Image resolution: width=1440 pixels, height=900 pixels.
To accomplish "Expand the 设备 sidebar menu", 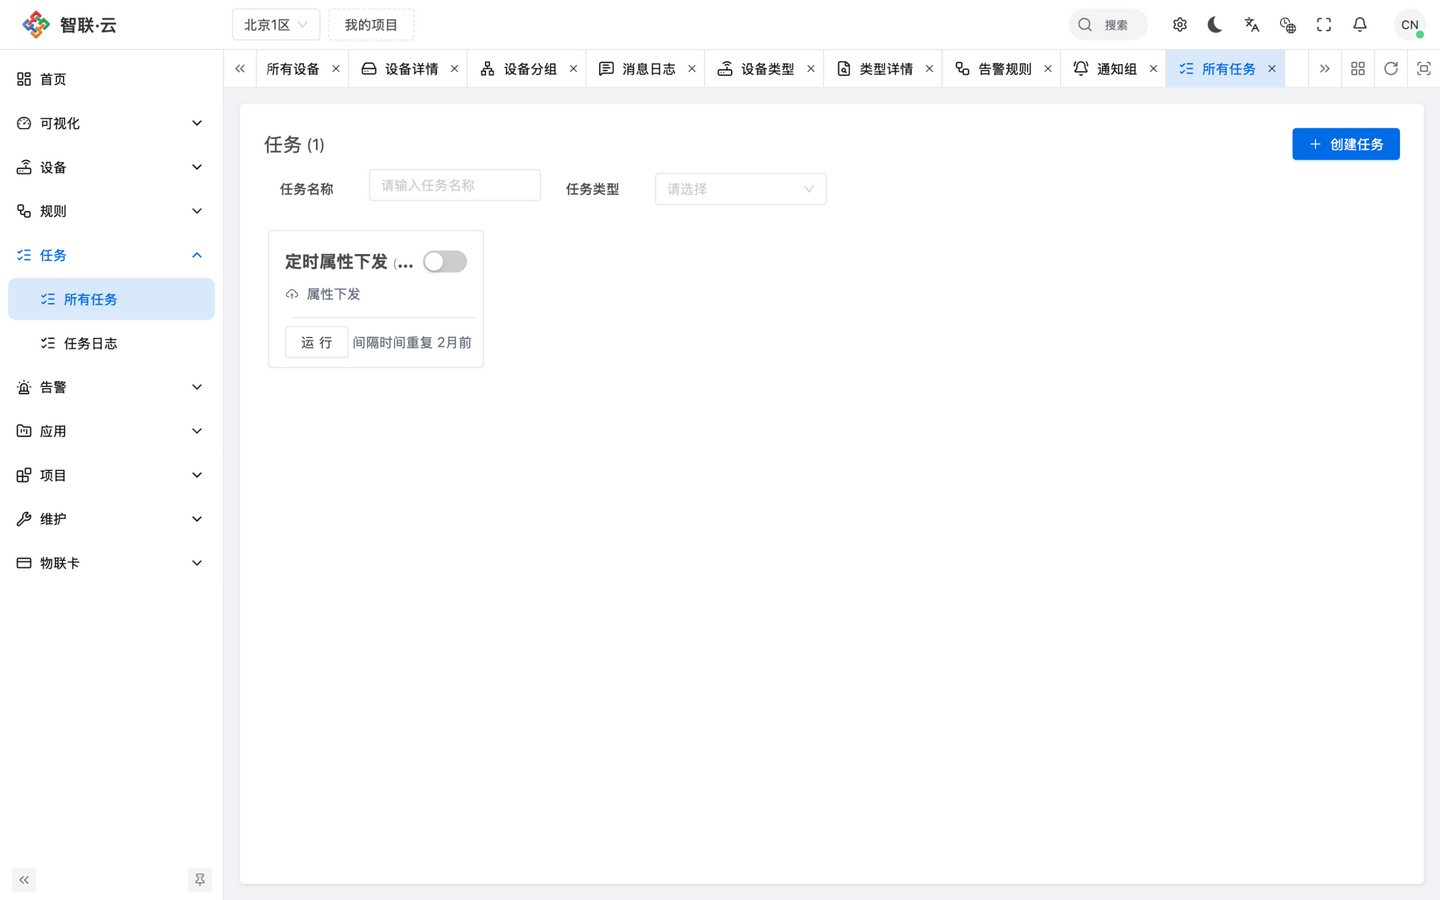I will point(111,167).
